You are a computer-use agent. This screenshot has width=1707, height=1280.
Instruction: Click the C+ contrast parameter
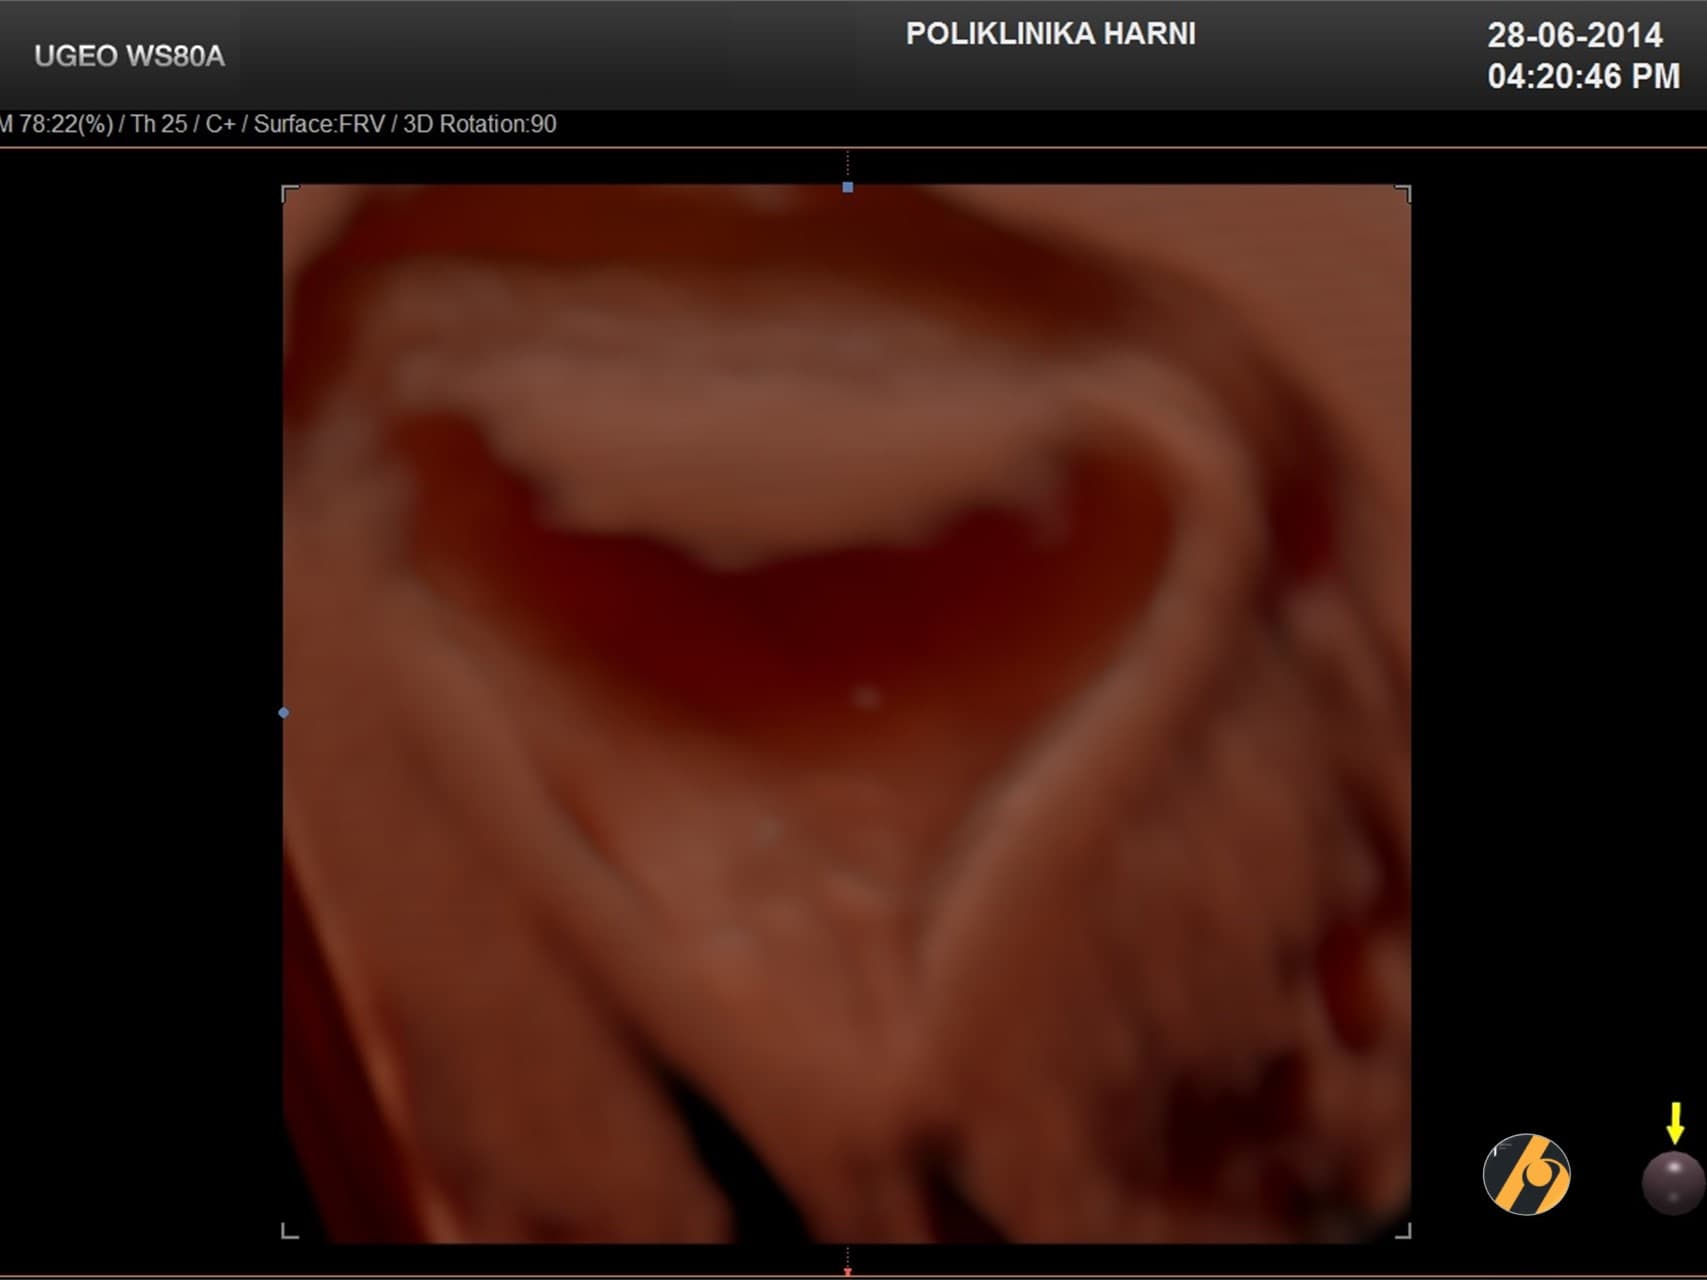click(220, 124)
